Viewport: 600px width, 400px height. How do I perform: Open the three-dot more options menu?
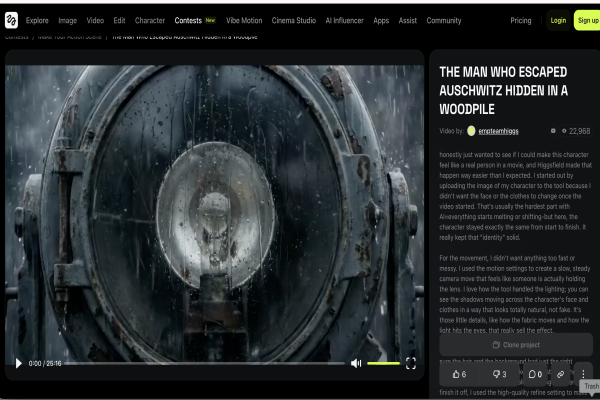click(x=583, y=374)
